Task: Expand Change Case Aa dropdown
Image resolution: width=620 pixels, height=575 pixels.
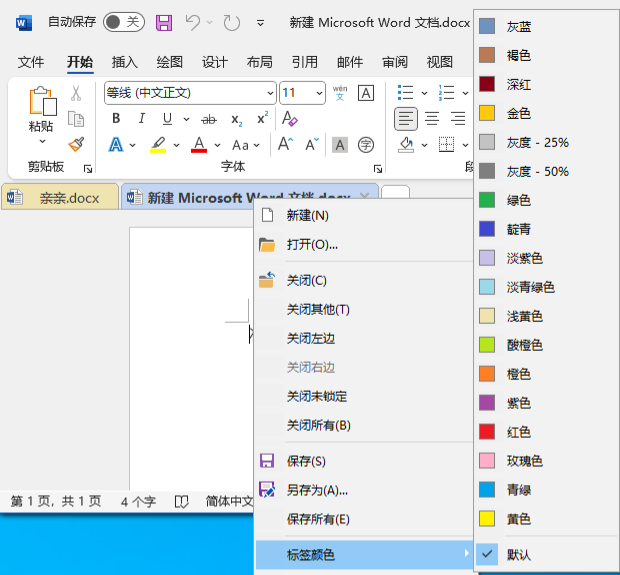Action: tap(246, 145)
